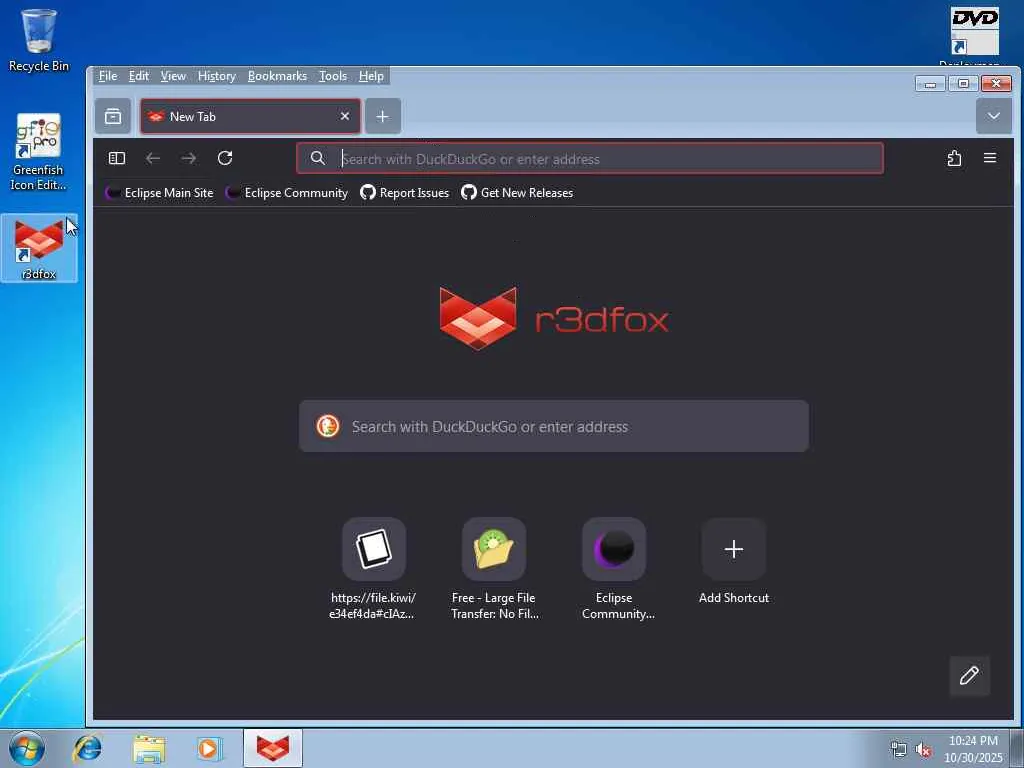
Task: Open Get New Releases bookmark
Action: click(x=517, y=193)
